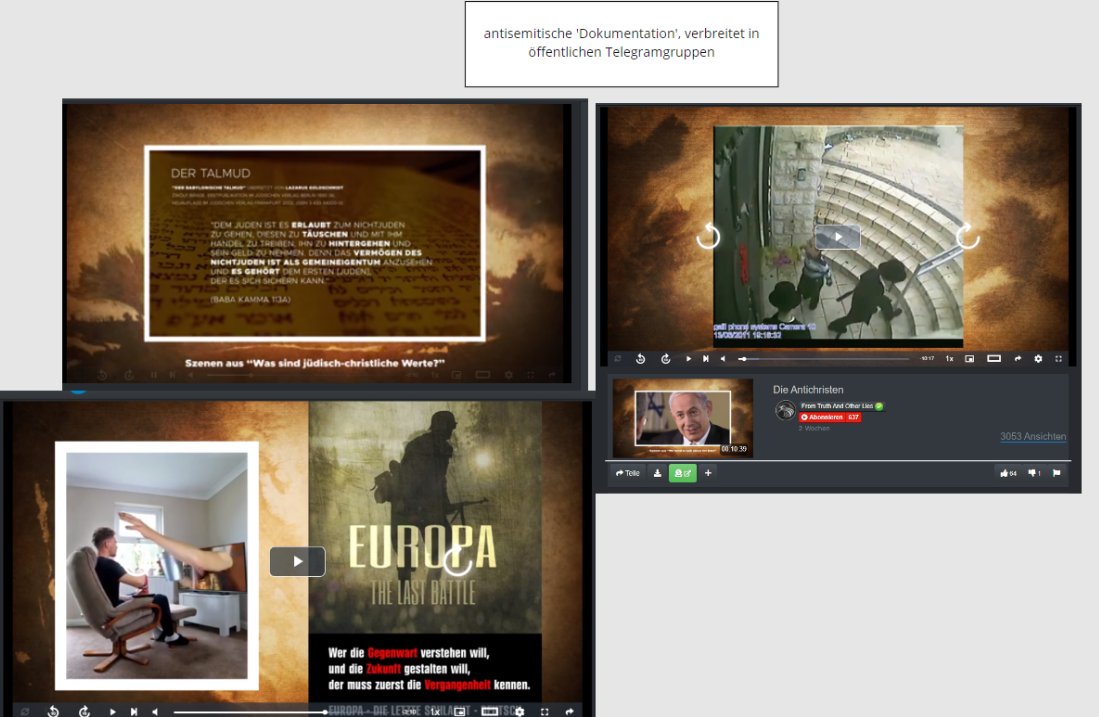Screen dimensions: 1099x717
Task: Click left circular rewind overlay on stairs video
Action: click(x=709, y=236)
